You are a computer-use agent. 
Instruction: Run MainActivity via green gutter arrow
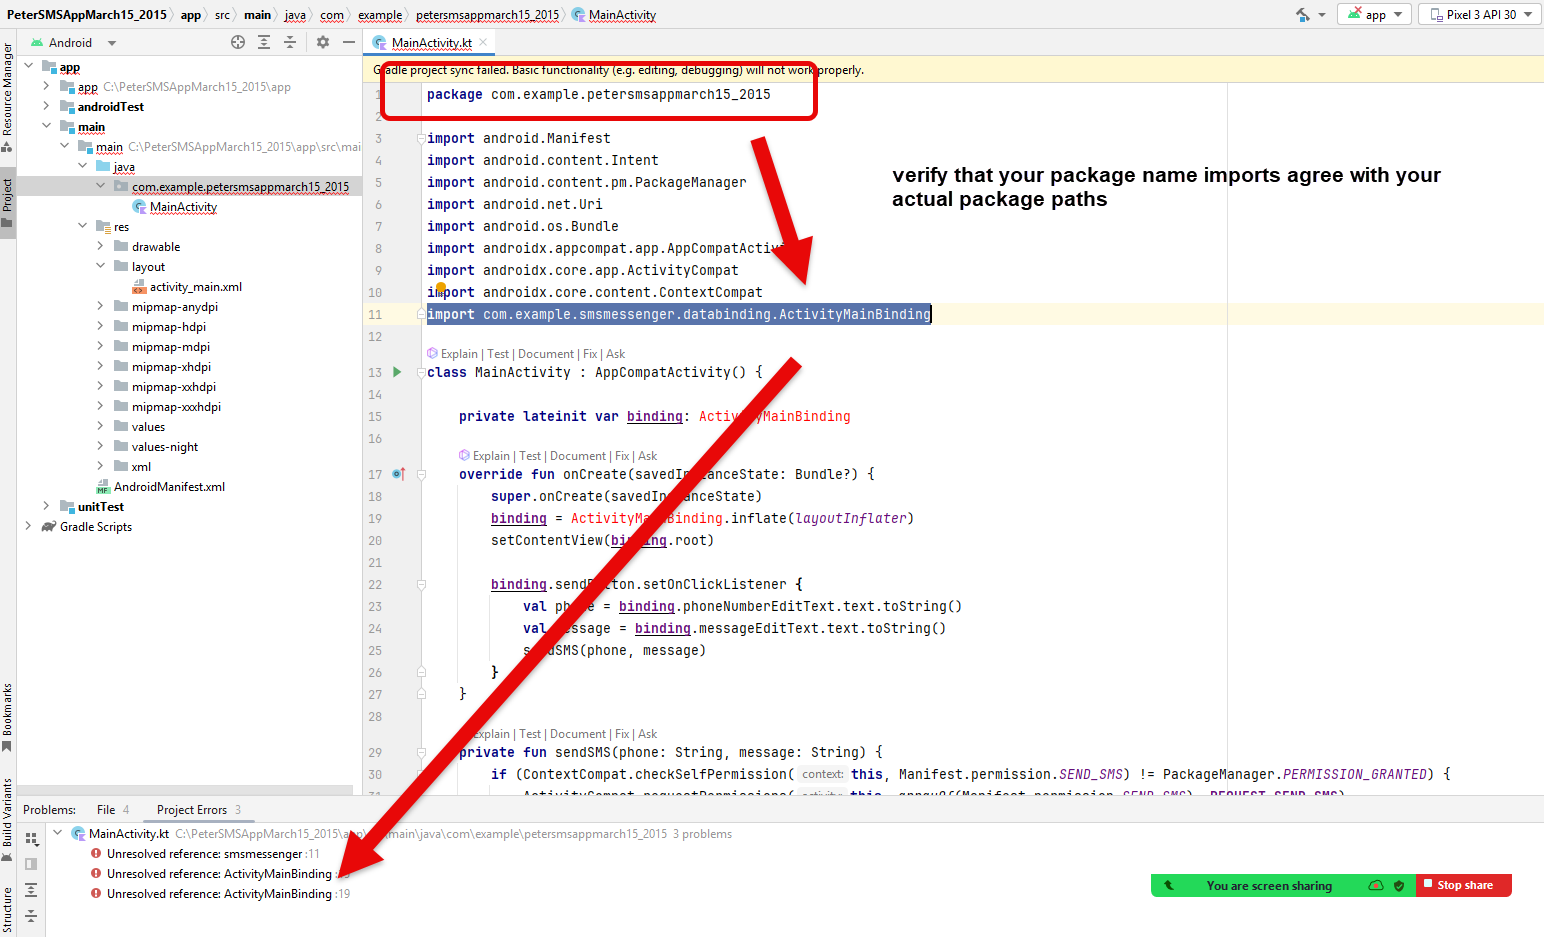click(x=397, y=372)
